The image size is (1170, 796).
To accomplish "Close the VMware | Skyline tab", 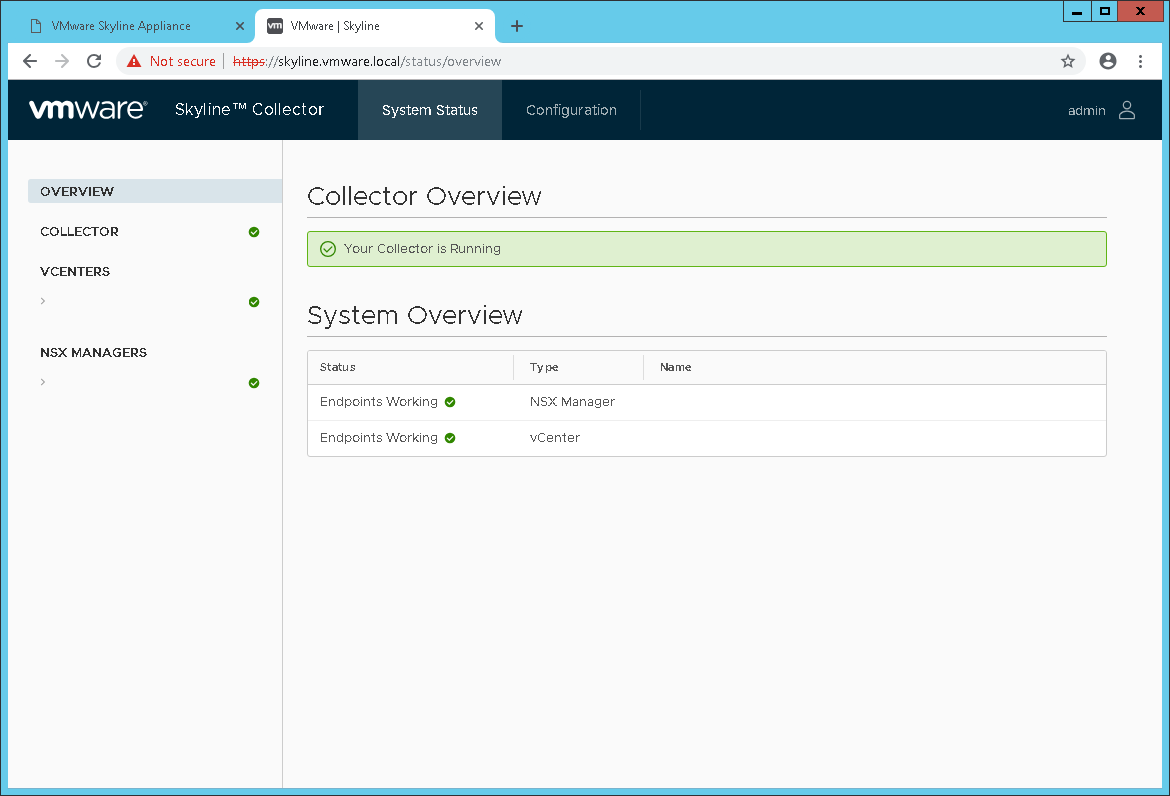I will pyautogui.click(x=479, y=26).
